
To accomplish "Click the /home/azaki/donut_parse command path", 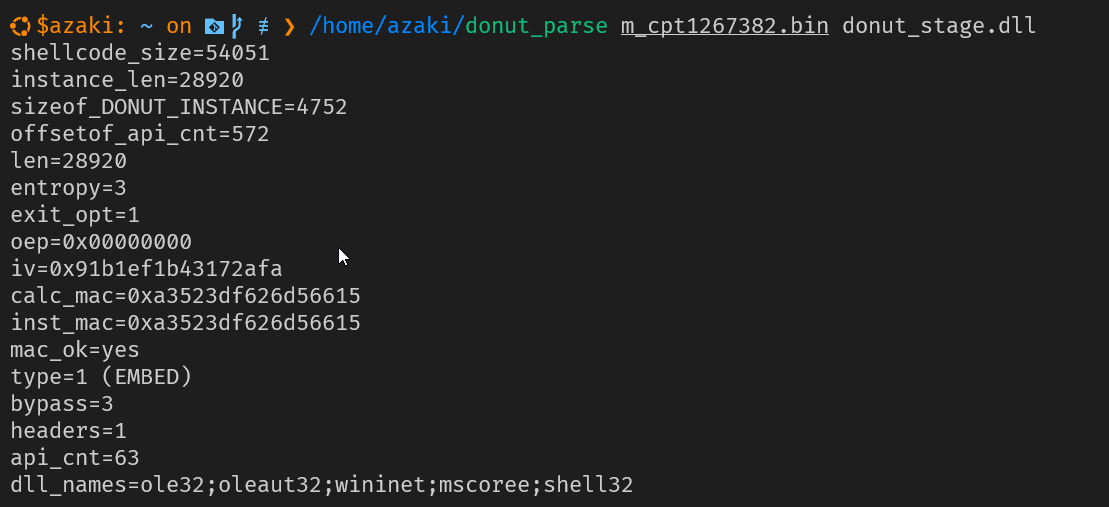I will pyautogui.click(x=458, y=27).
